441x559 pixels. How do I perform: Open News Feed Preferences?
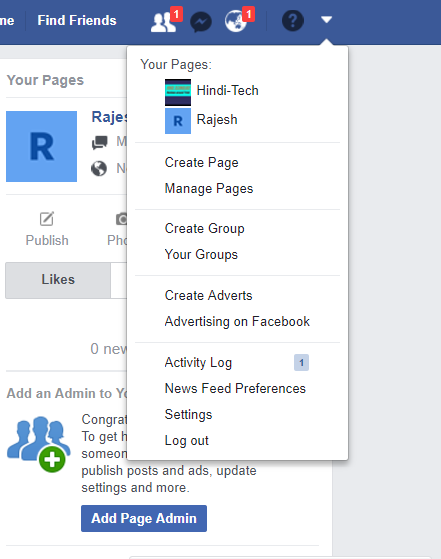(x=235, y=389)
